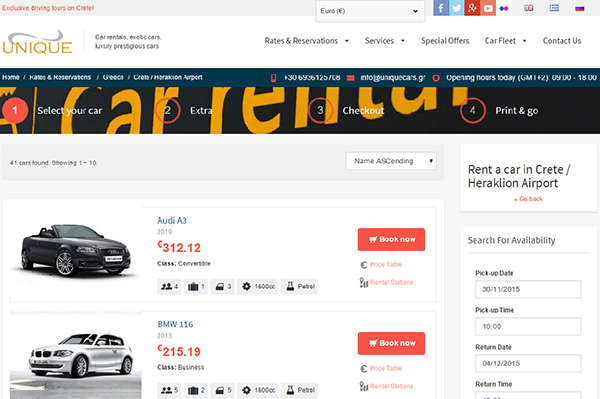Screen dimensions: 600x399
Task: Click the Go back link
Action: click(531, 199)
